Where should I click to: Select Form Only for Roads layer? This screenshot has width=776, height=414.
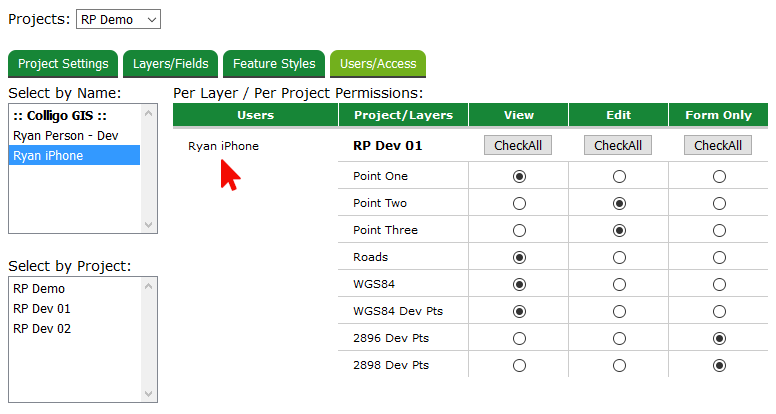[x=719, y=258]
